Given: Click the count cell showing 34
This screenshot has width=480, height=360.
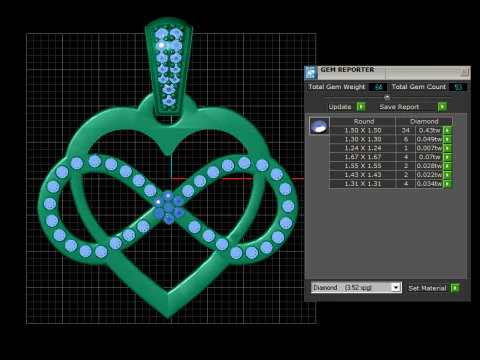Looking at the screenshot, I should coord(406,130).
